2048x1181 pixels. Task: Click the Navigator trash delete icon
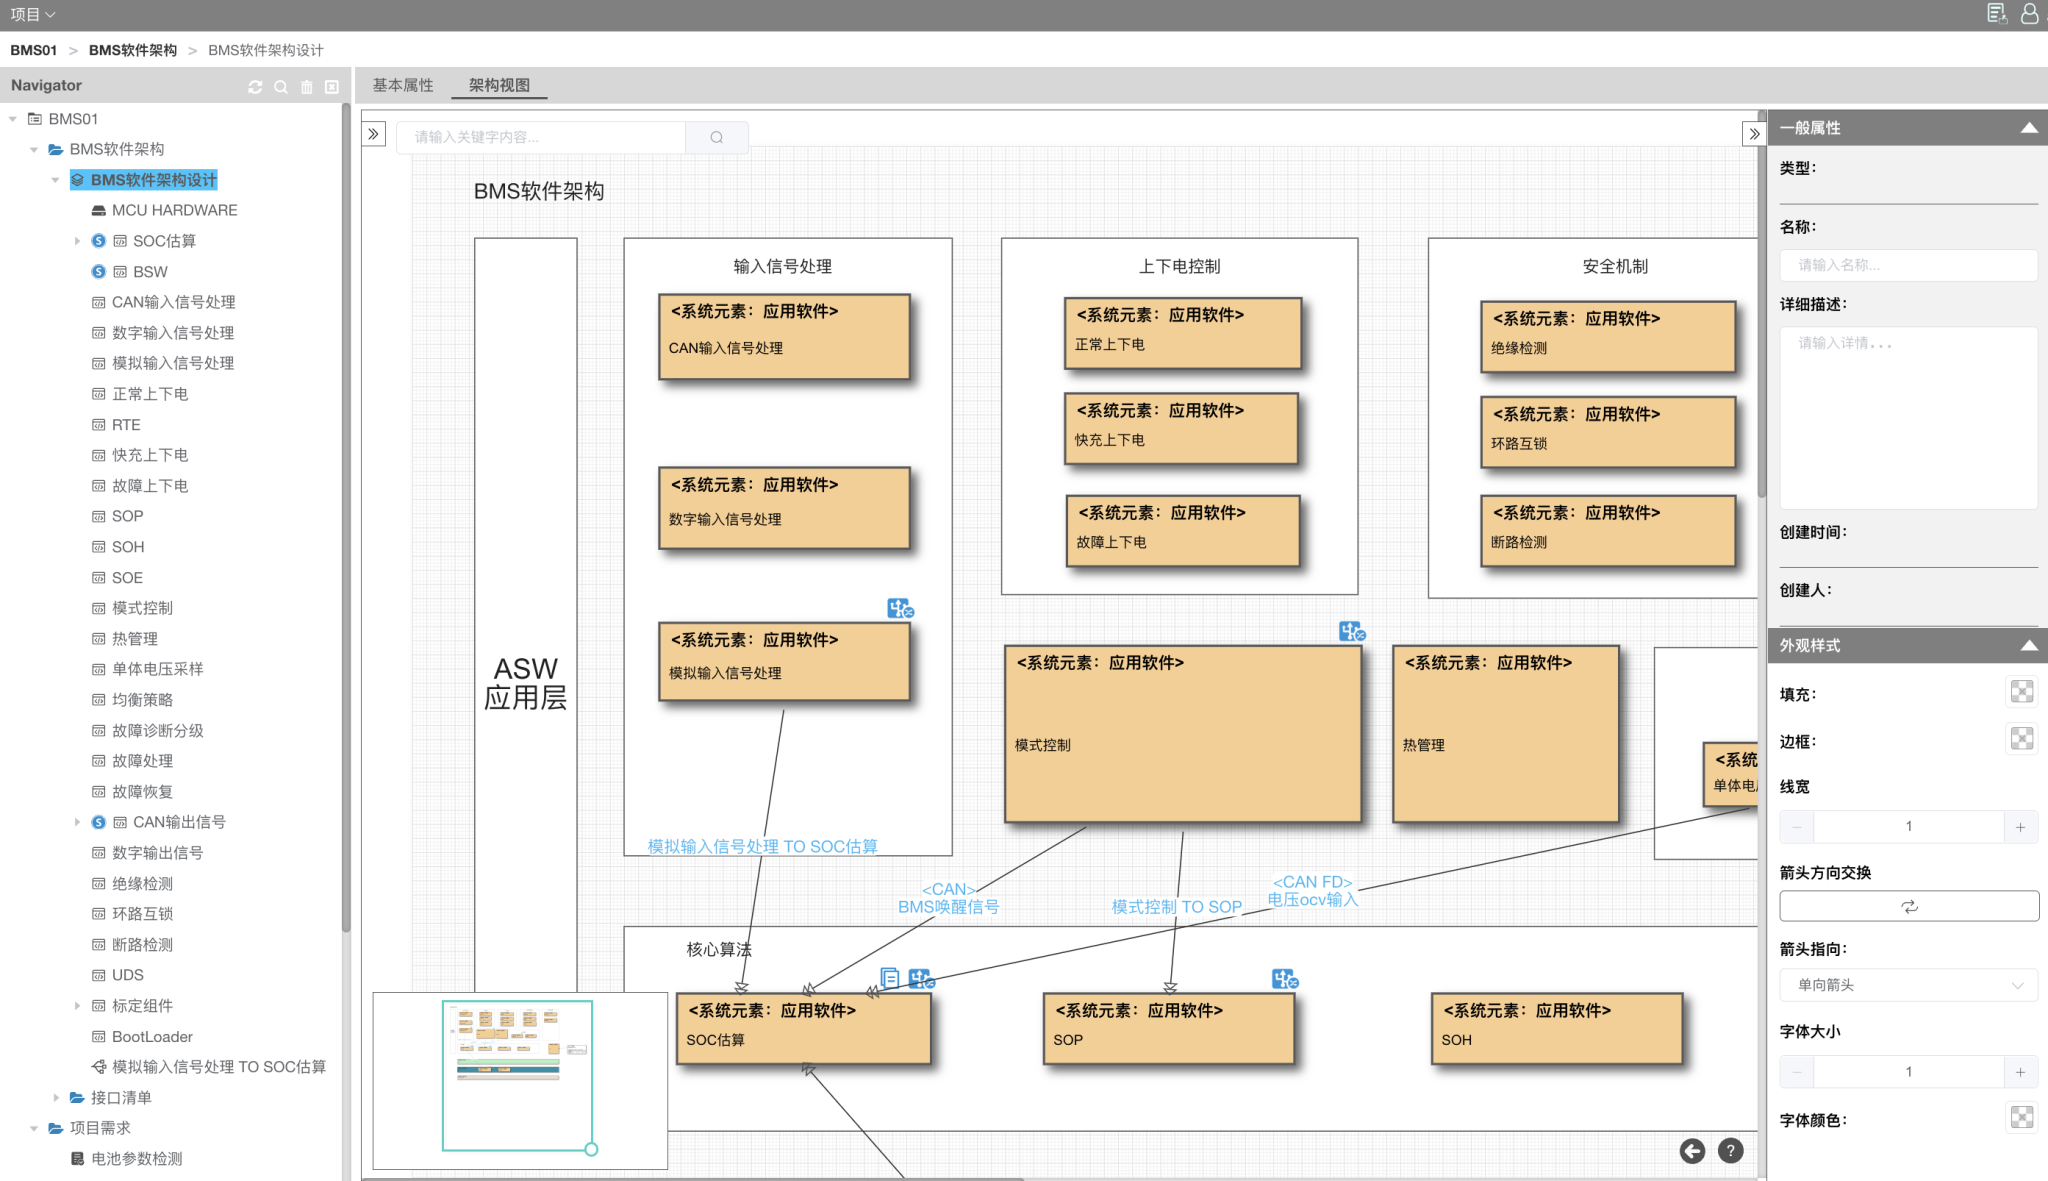pyautogui.click(x=307, y=87)
